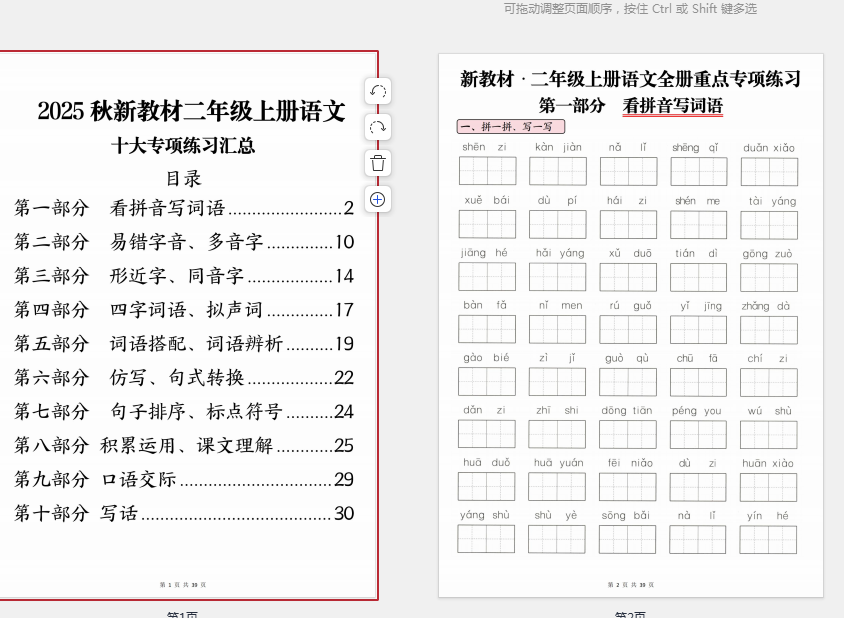Viewport: 844px width, 618px height.
Task: Delete page 1 with the trash icon
Action: click(378, 163)
